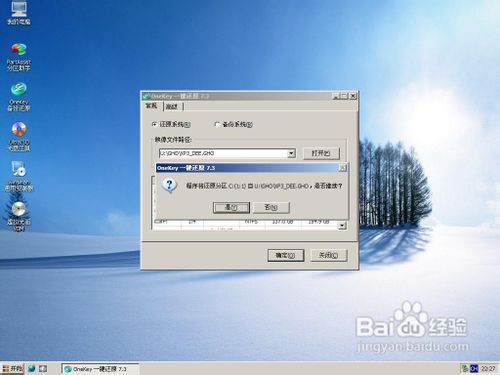This screenshot has width=500, height=375.
Task: Click the image file path input field
Action: coord(223,153)
